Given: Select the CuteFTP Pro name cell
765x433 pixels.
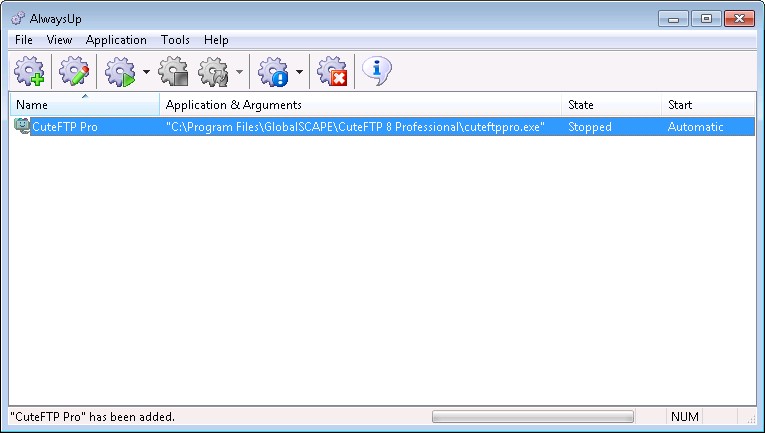Looking at the screenshot, I should point(65,127).
